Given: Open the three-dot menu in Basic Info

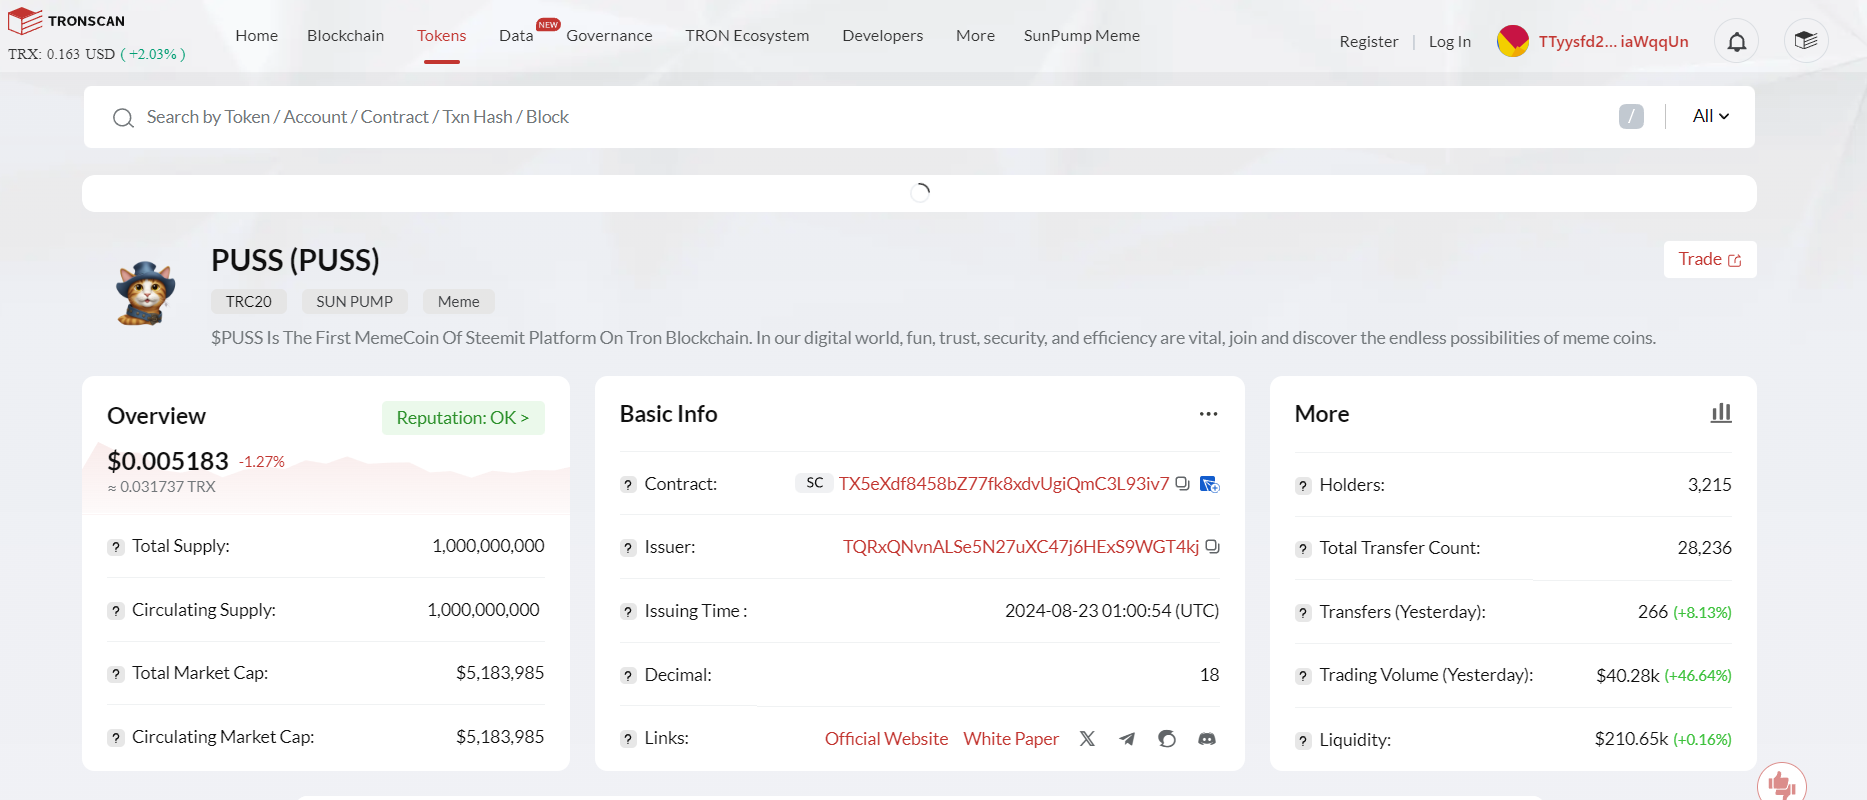Looking at the screenshot, I should (1208, 414).
